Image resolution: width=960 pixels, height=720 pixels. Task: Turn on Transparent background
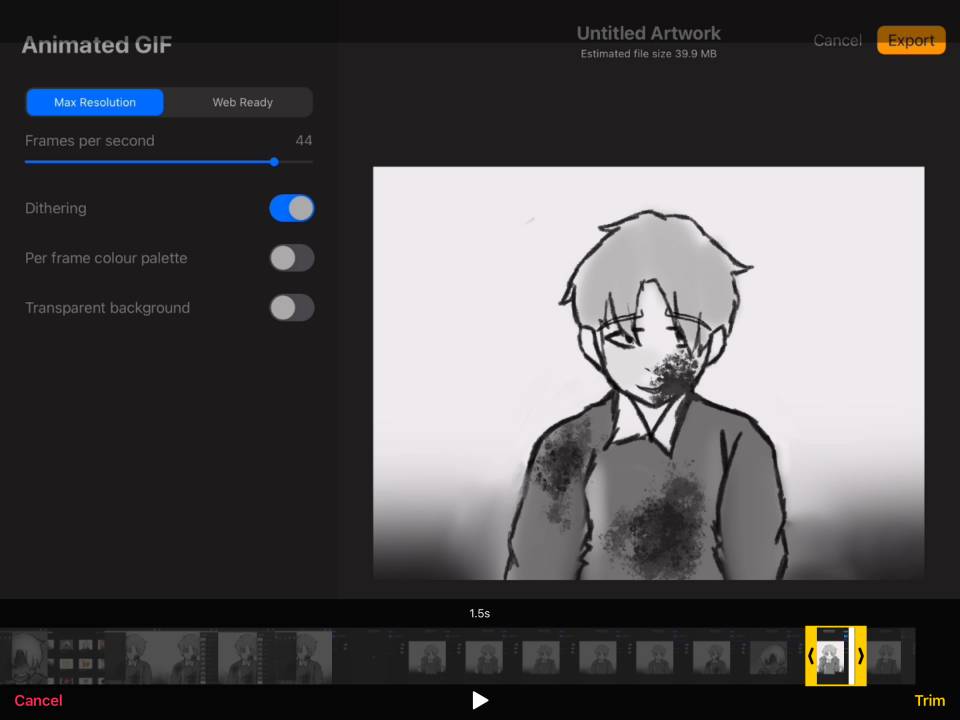tap(291, 308)
